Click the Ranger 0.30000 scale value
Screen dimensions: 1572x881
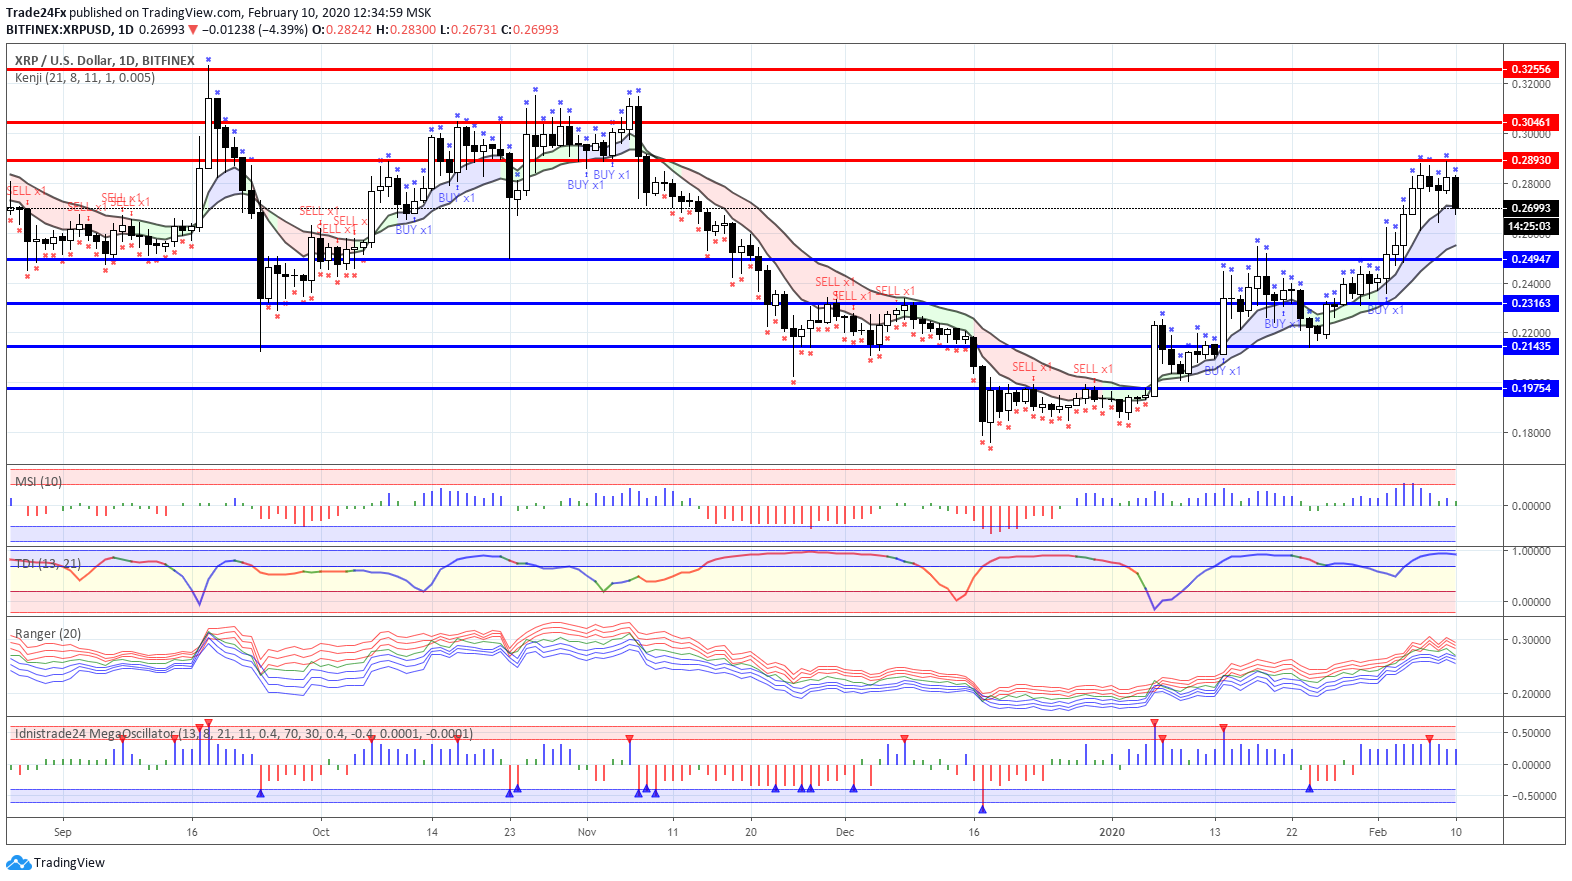click(1531, 640)
